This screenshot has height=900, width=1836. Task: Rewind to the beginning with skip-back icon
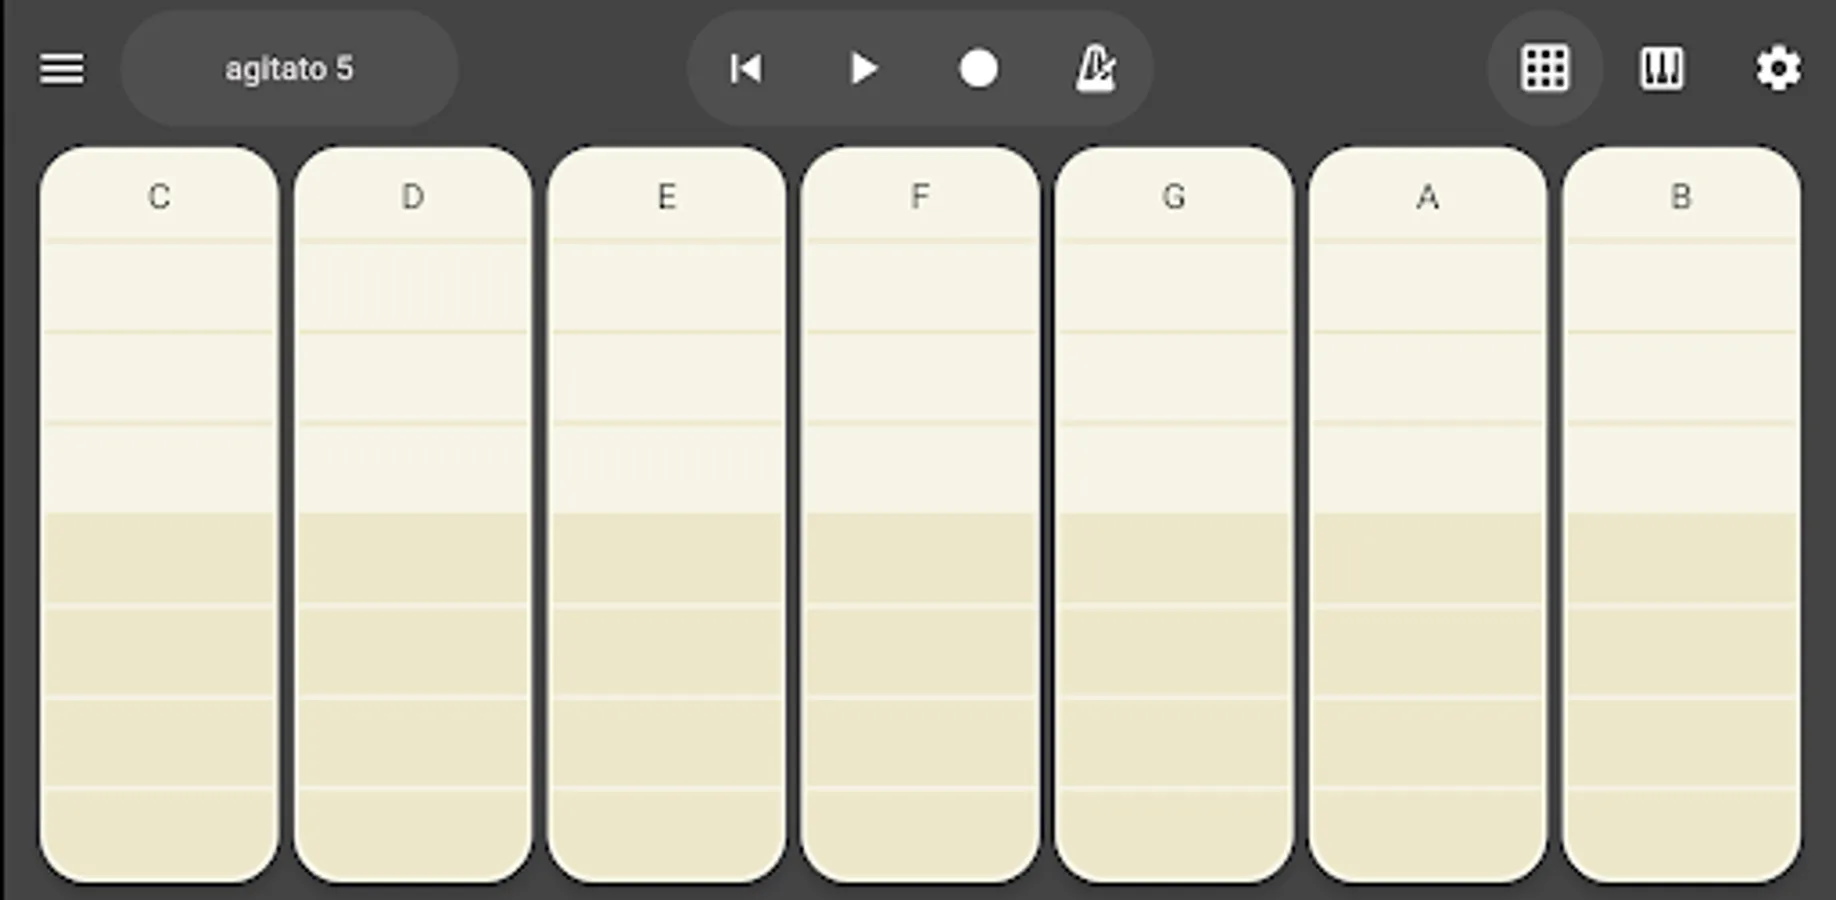click(746, 68)
